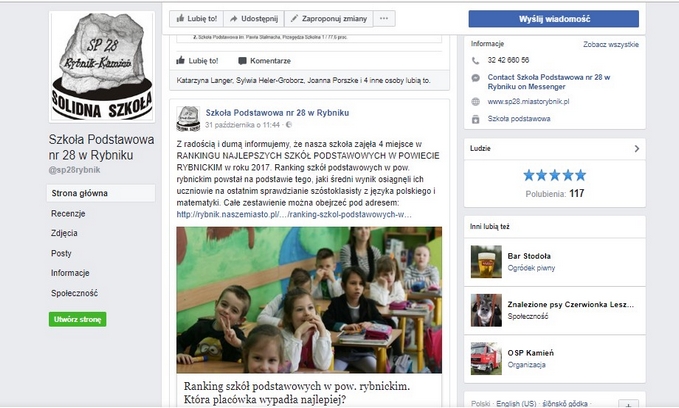Click the phone icon beside 32 42 660 56
The image size is (679, 408).
(x=475, y=61)
